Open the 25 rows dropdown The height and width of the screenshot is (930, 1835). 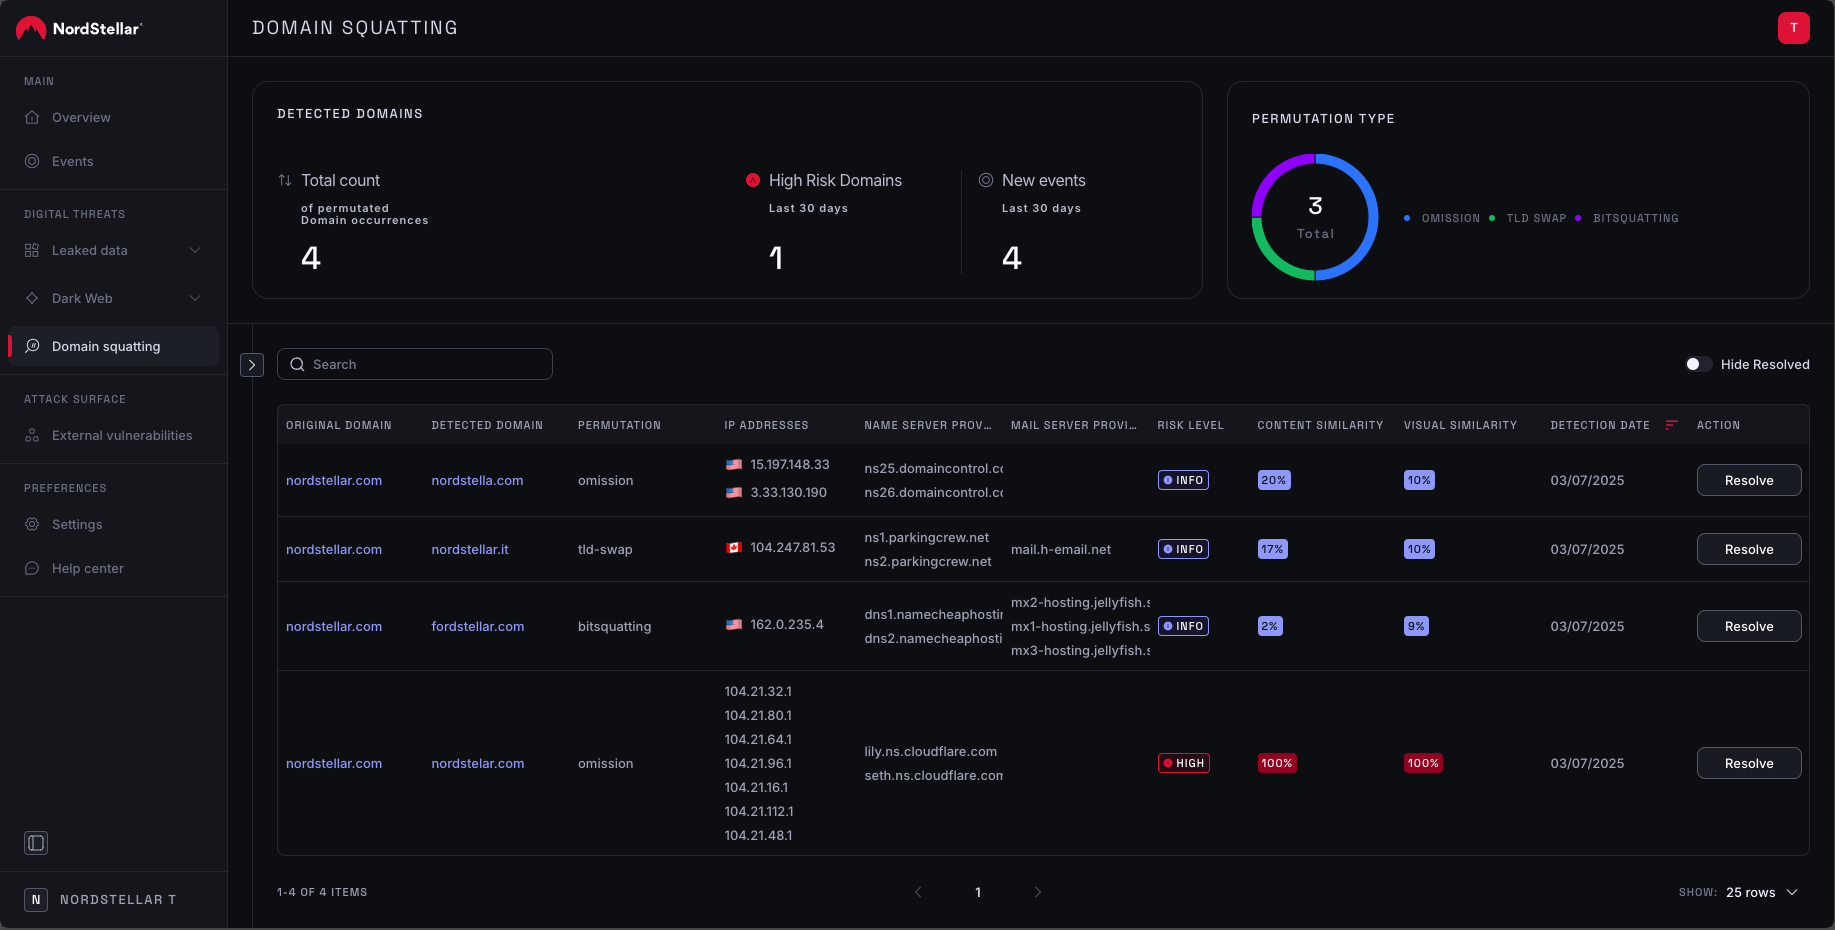click(1762, 892)
